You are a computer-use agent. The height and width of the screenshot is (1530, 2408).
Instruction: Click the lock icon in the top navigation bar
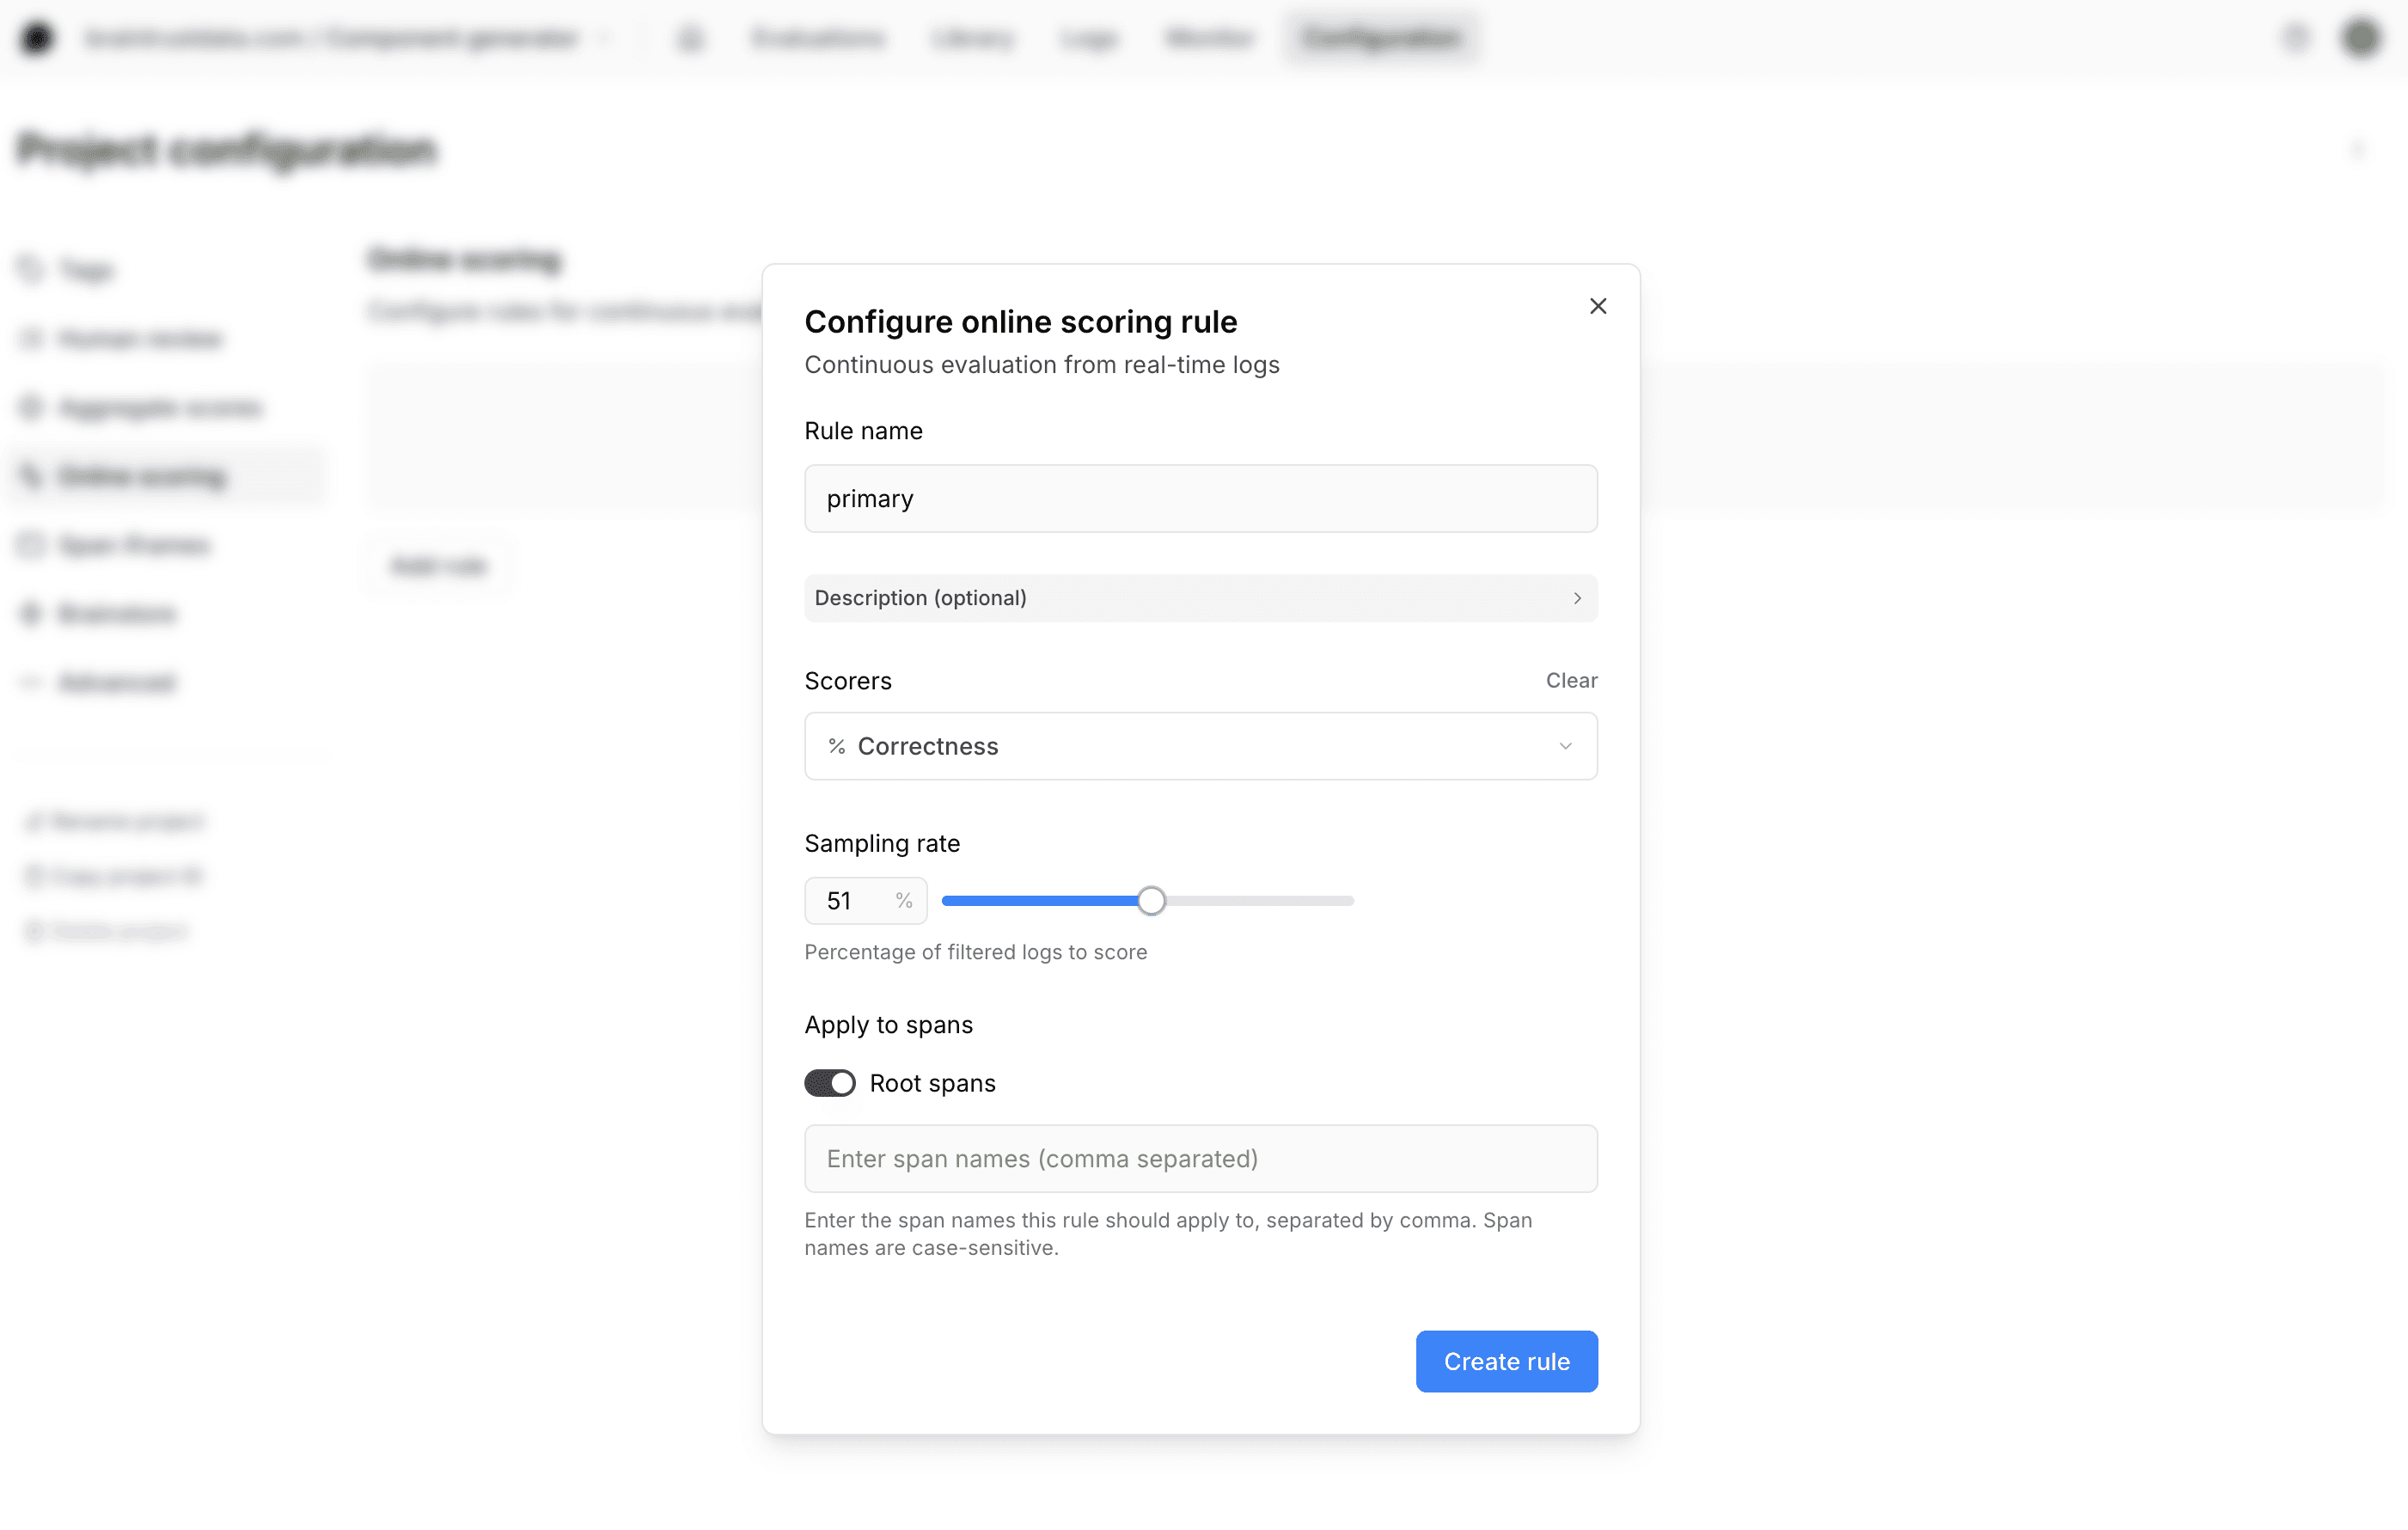690,37
